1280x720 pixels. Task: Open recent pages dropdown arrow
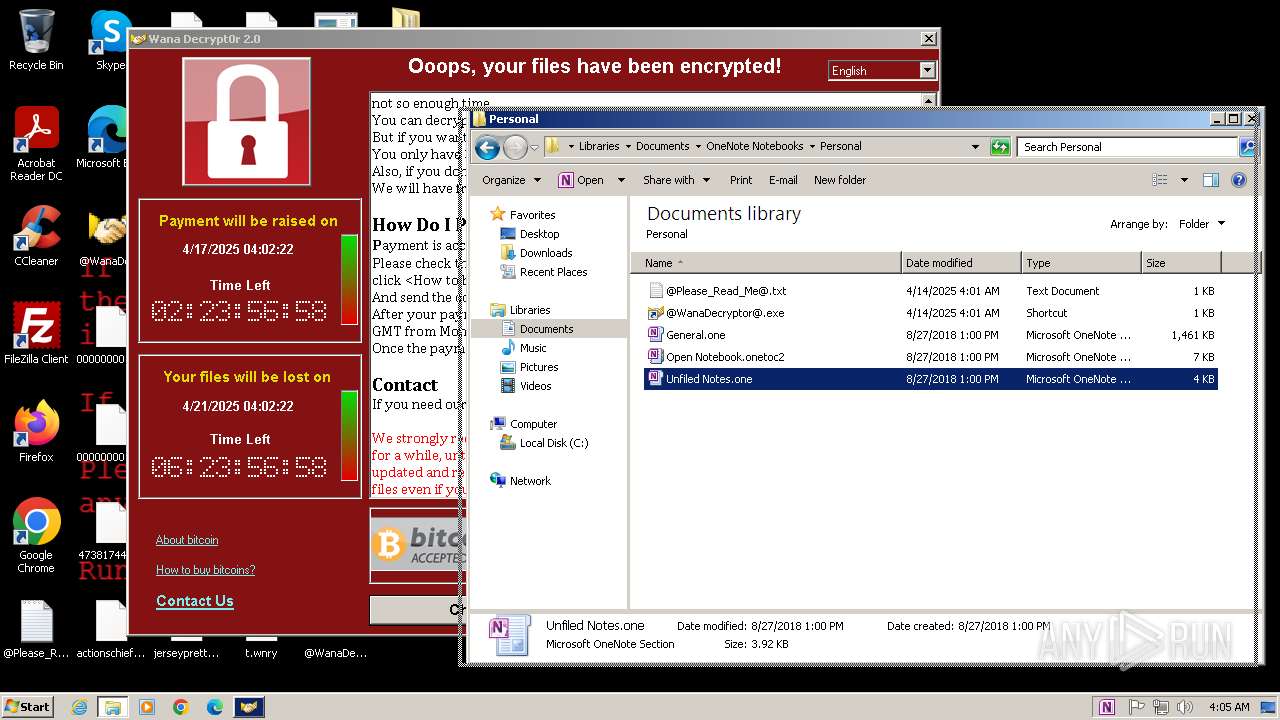pos(534,148)
